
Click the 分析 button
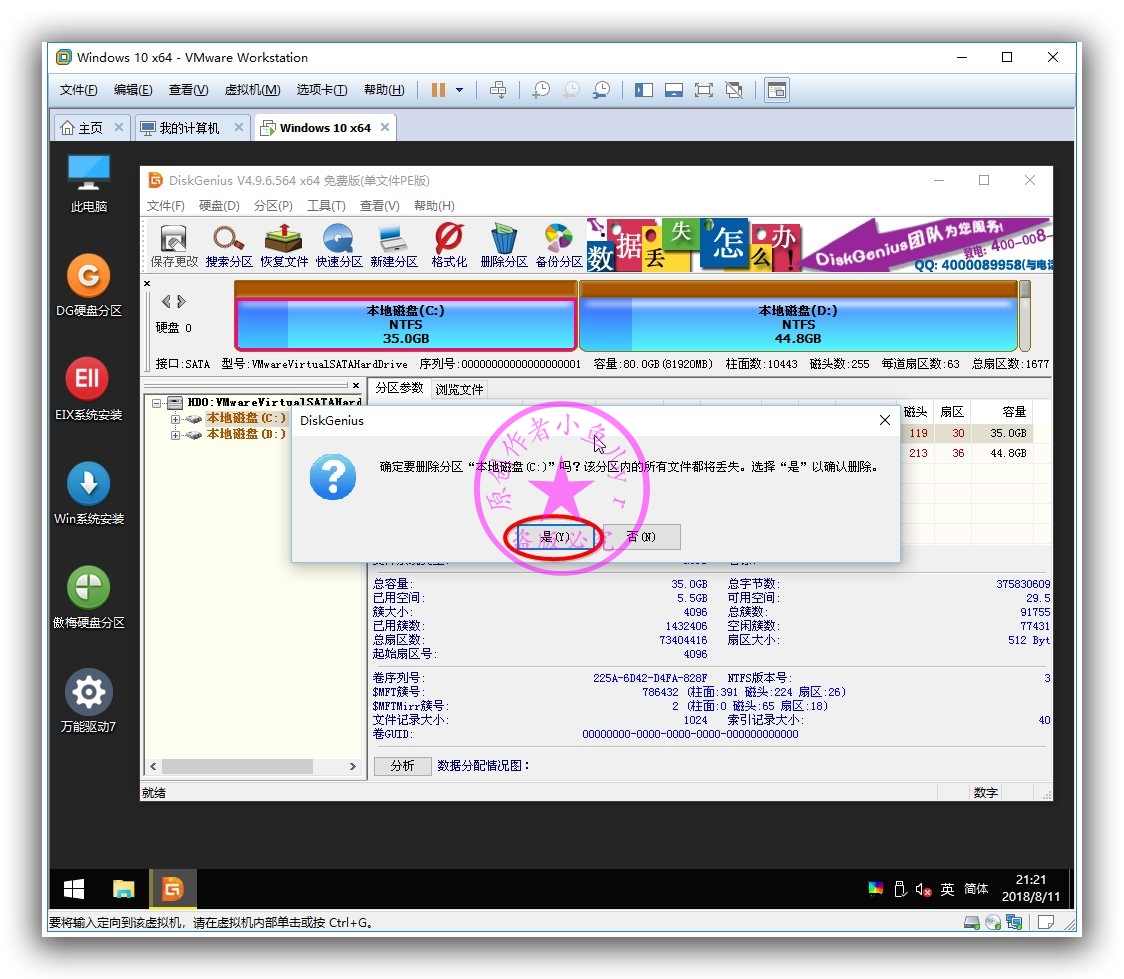[x=402, y=765]
